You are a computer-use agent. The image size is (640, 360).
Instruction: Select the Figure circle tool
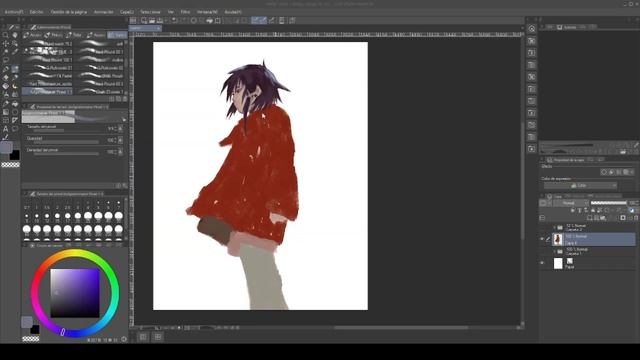[15, 112]
